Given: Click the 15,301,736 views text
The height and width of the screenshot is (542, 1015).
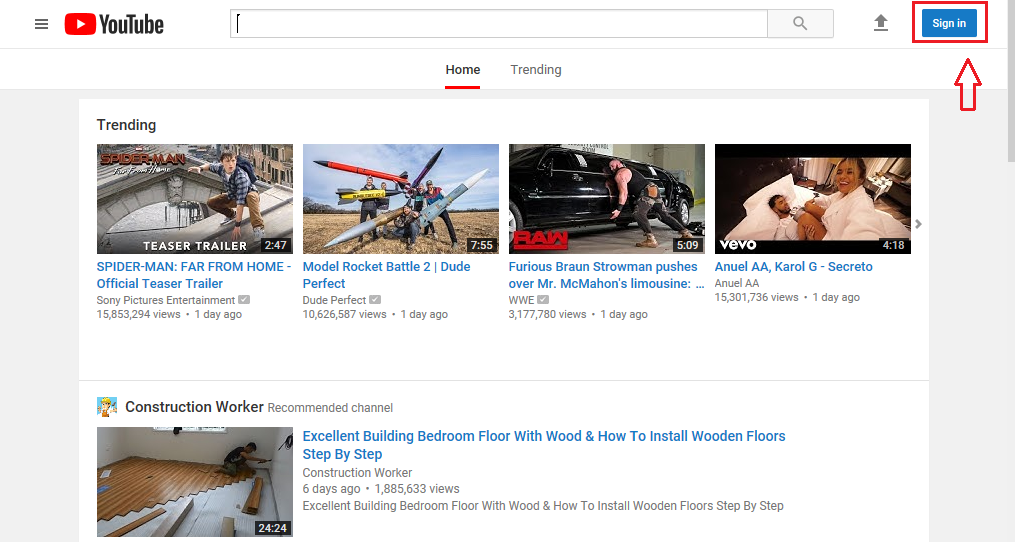Looking at the screenshot, I should pyautogui.click(x=757, y=298).
